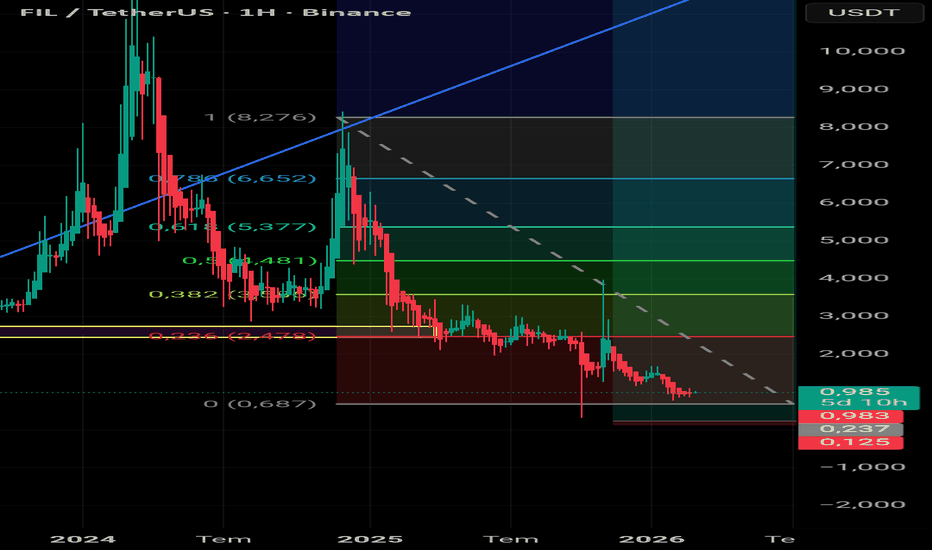This screenshot has height=550, width=932.
Task: Click the 2026 label on time axis
Action: point(651,539)
